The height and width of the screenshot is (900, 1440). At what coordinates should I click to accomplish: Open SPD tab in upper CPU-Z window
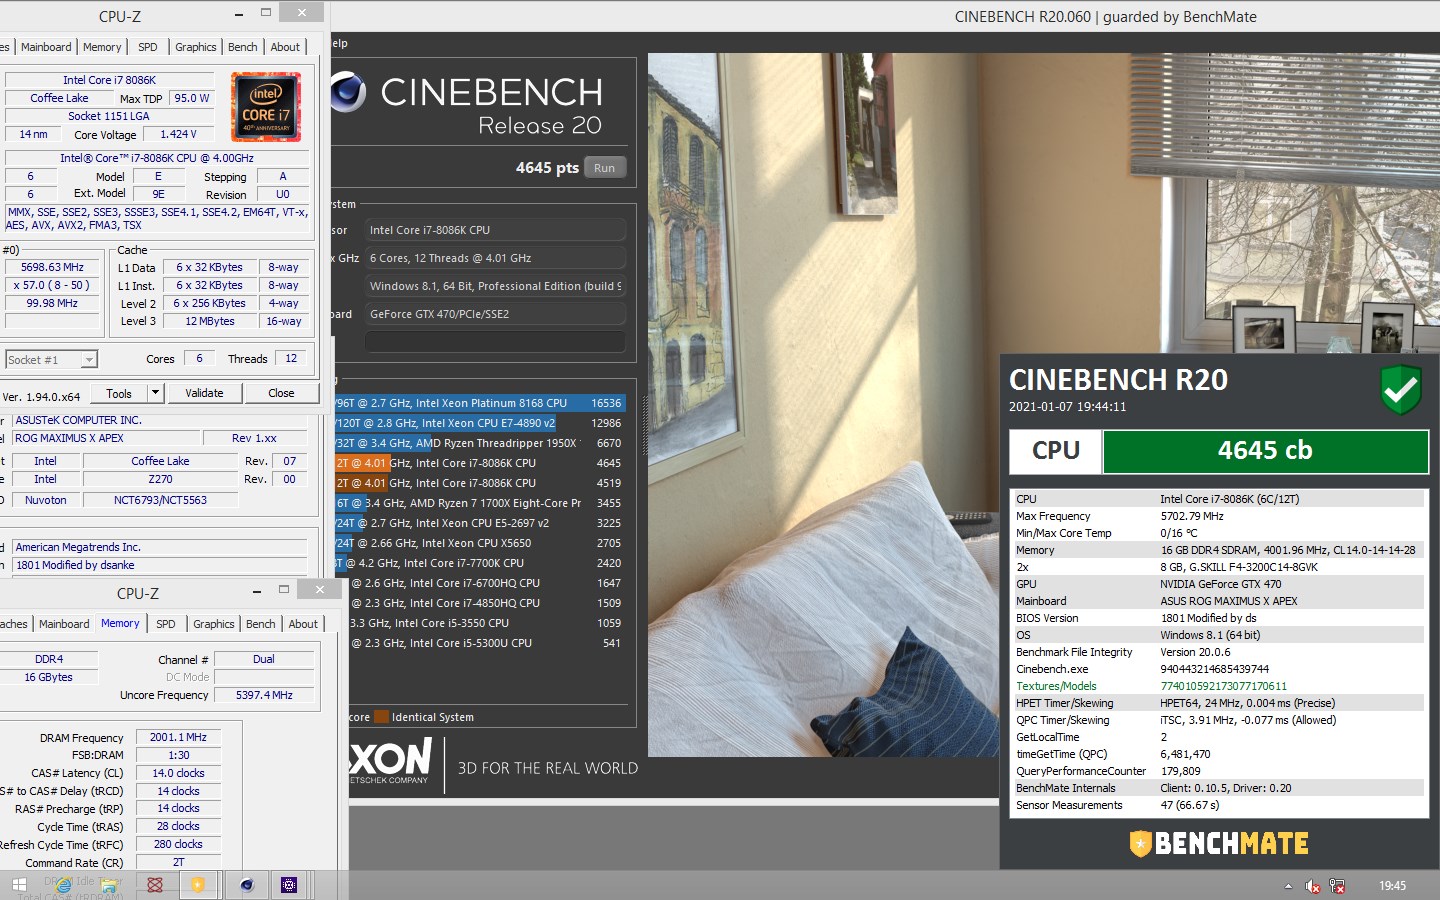(x=148, y=47)
